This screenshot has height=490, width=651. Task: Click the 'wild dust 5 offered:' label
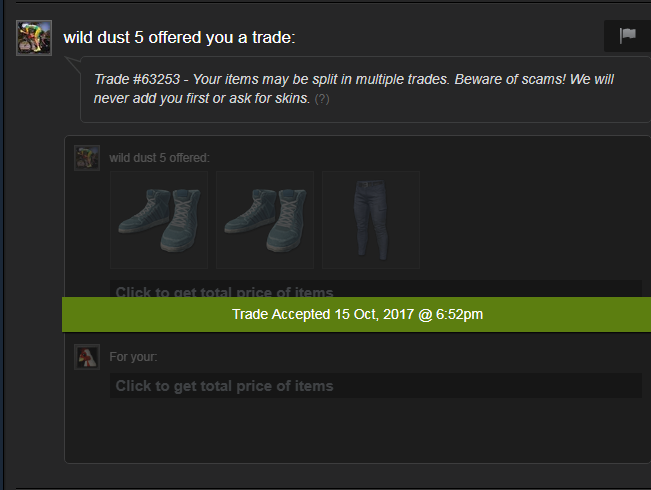(159, 158)
